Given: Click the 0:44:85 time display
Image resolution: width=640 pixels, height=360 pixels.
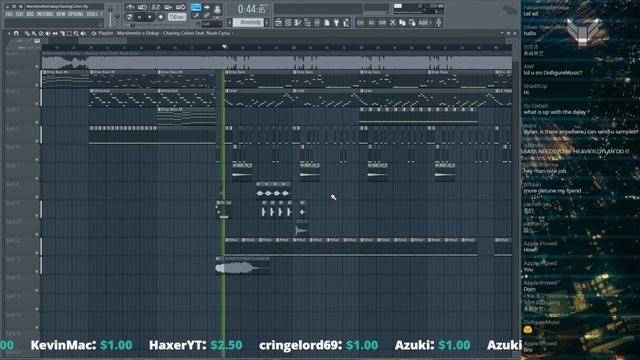Looking at the screenshot, I should click(x=252, y=9).
